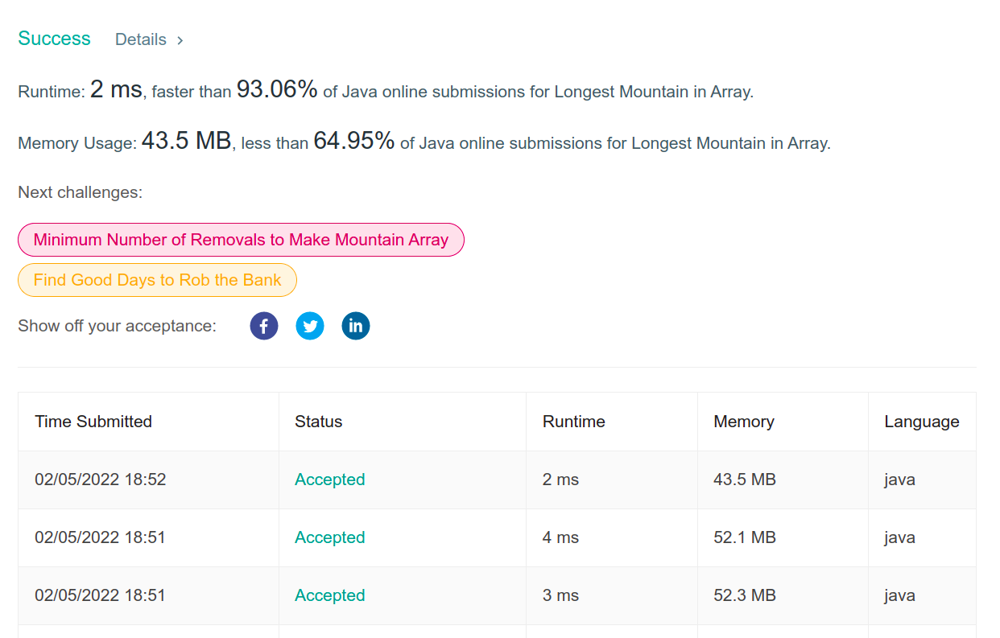Open the Accepted submission with 4 ms runtime

click(x=330, y=538)
